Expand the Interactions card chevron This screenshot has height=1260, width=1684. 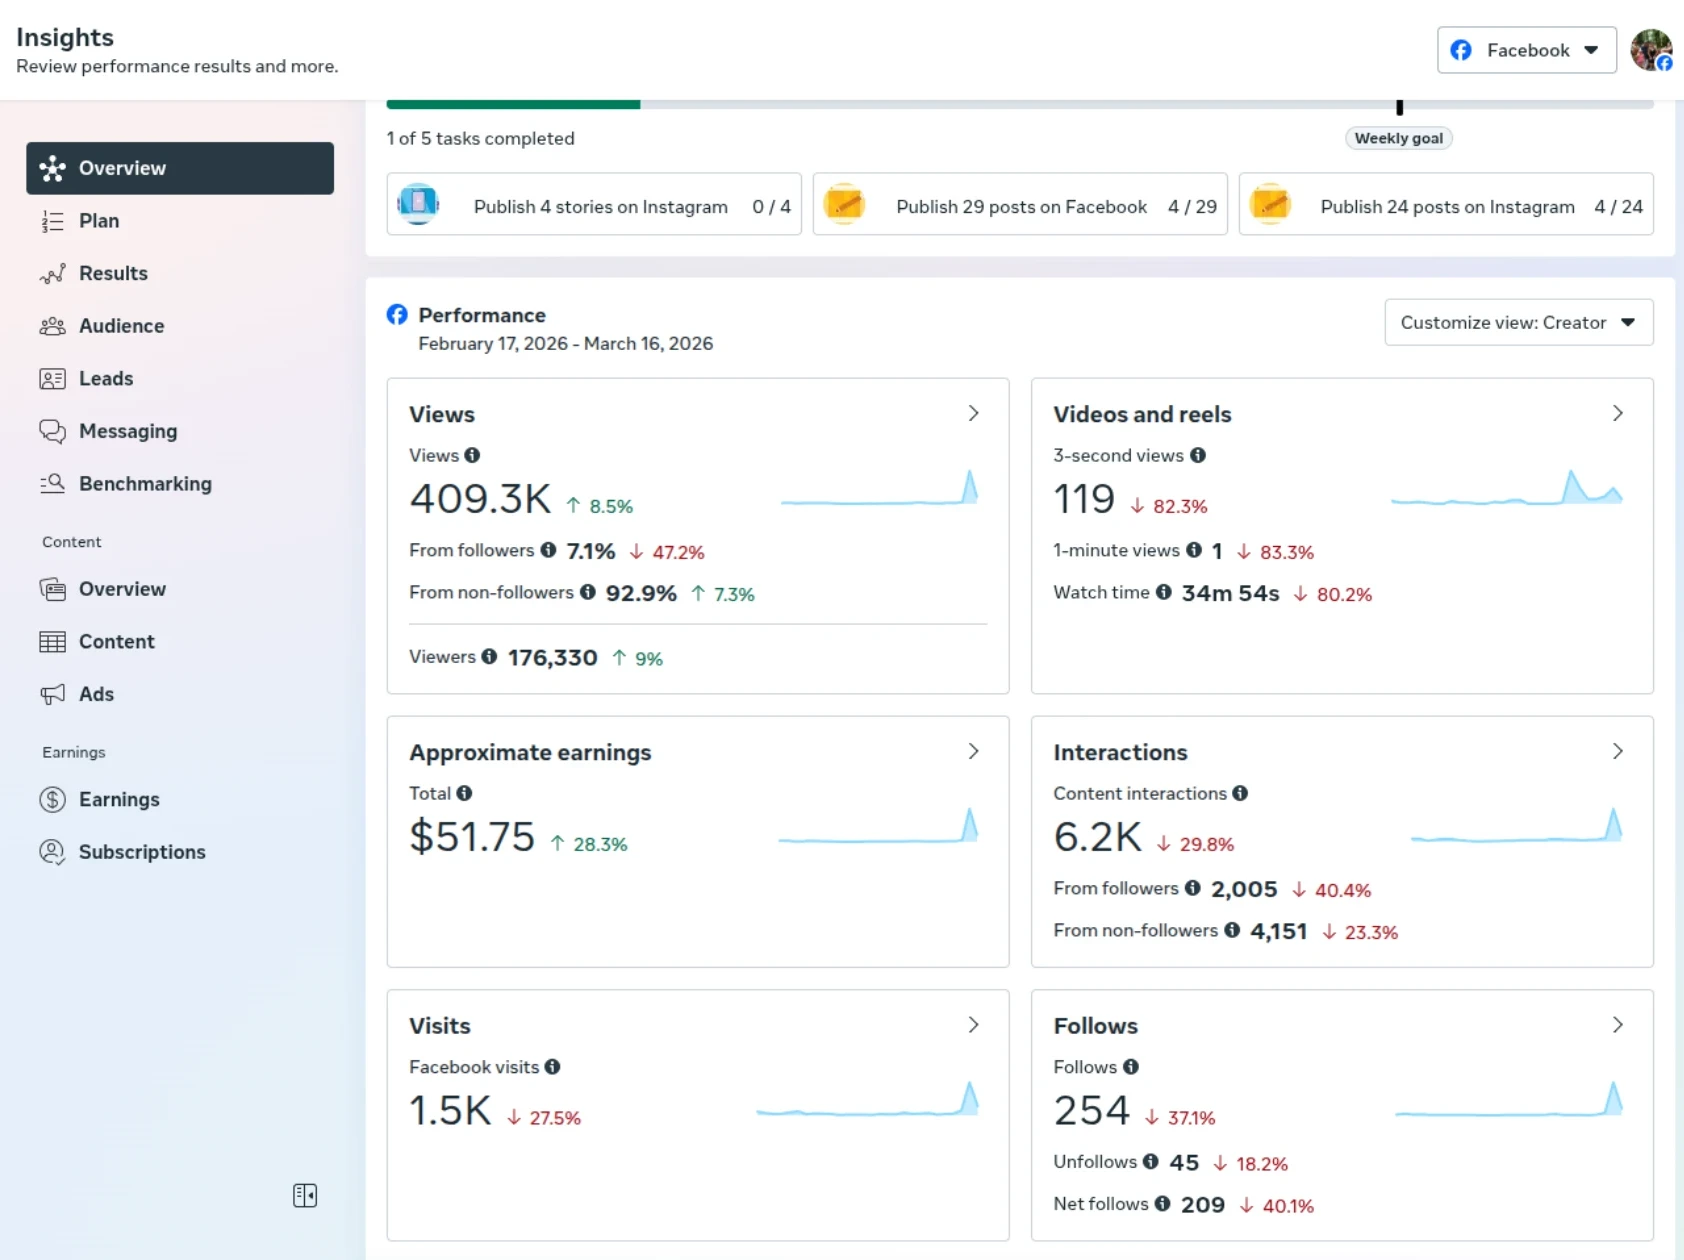pyautogui.click(x=1617, y=752)
